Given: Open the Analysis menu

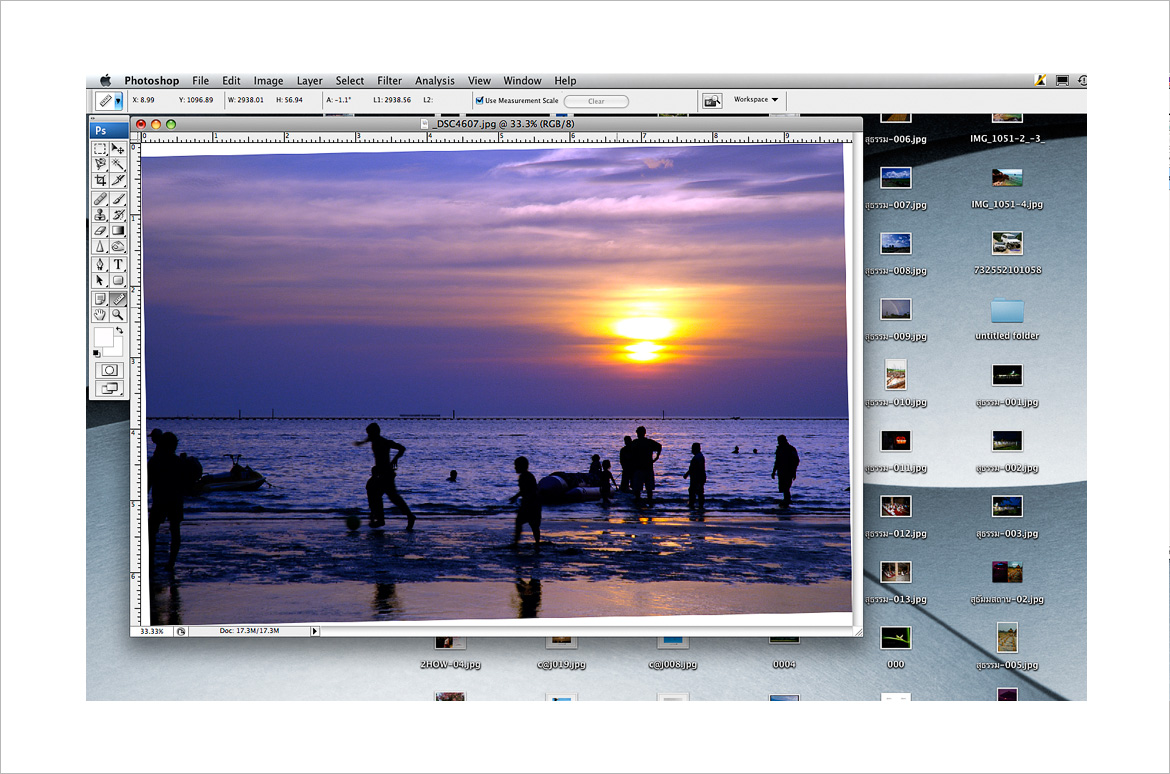Looking at the screenshot, I should pos(434,81).
